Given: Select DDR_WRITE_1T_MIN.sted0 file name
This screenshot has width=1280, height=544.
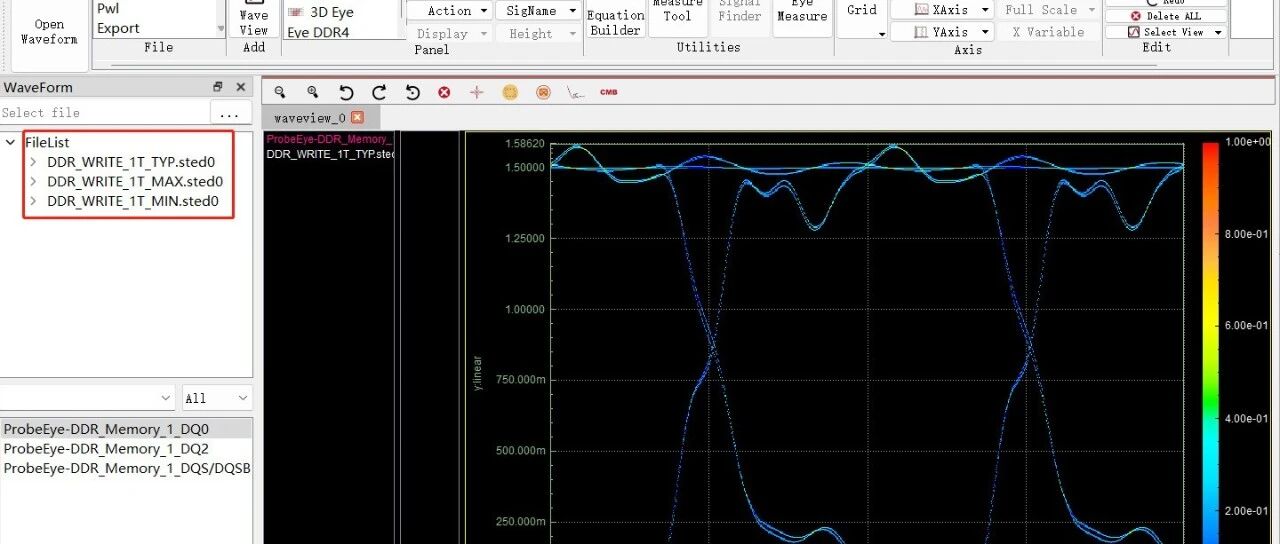Looking at the screenshot, I should point(132,201).
